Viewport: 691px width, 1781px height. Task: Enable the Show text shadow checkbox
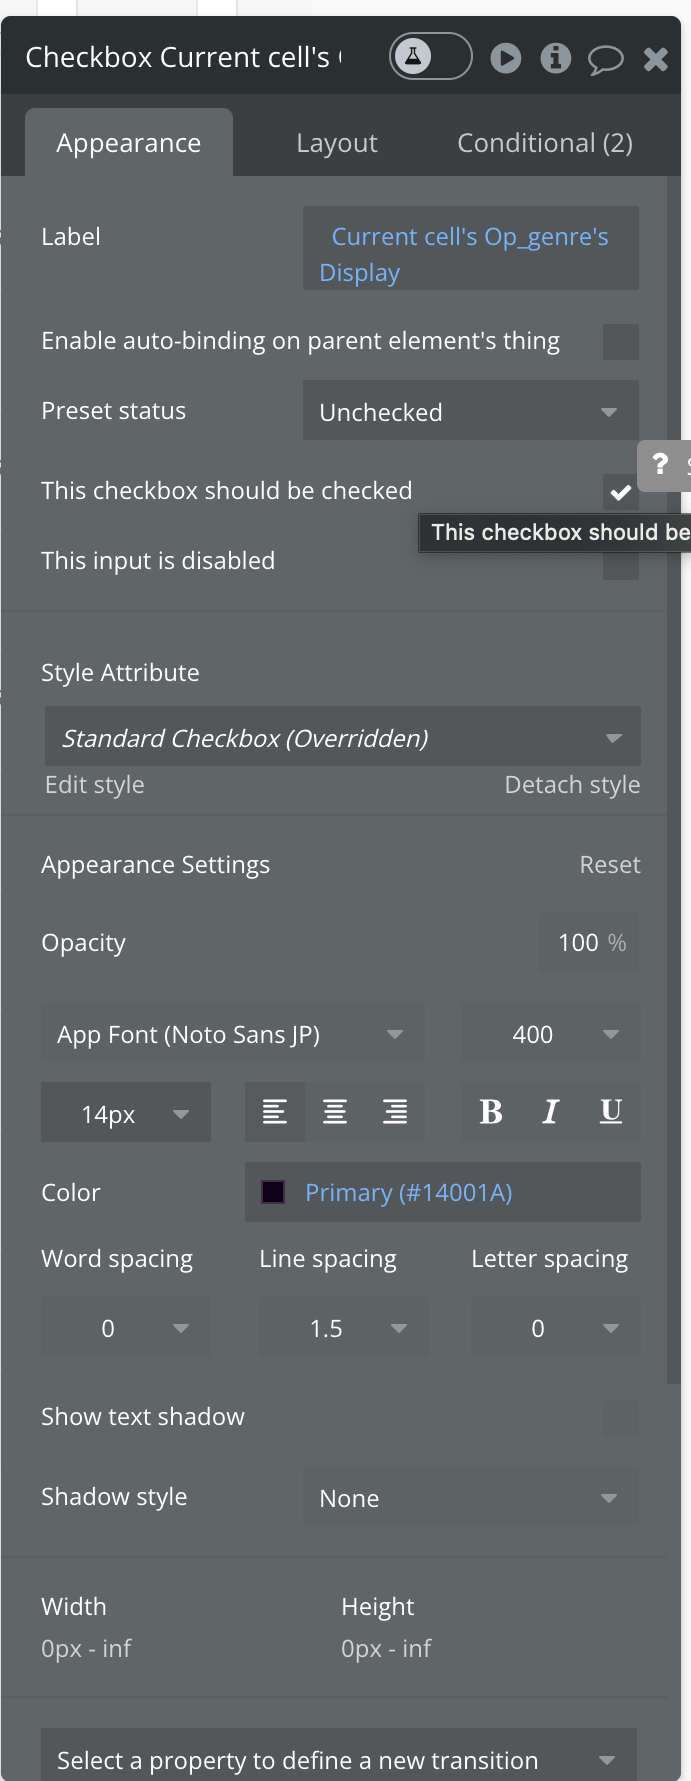coord(620,1417)
